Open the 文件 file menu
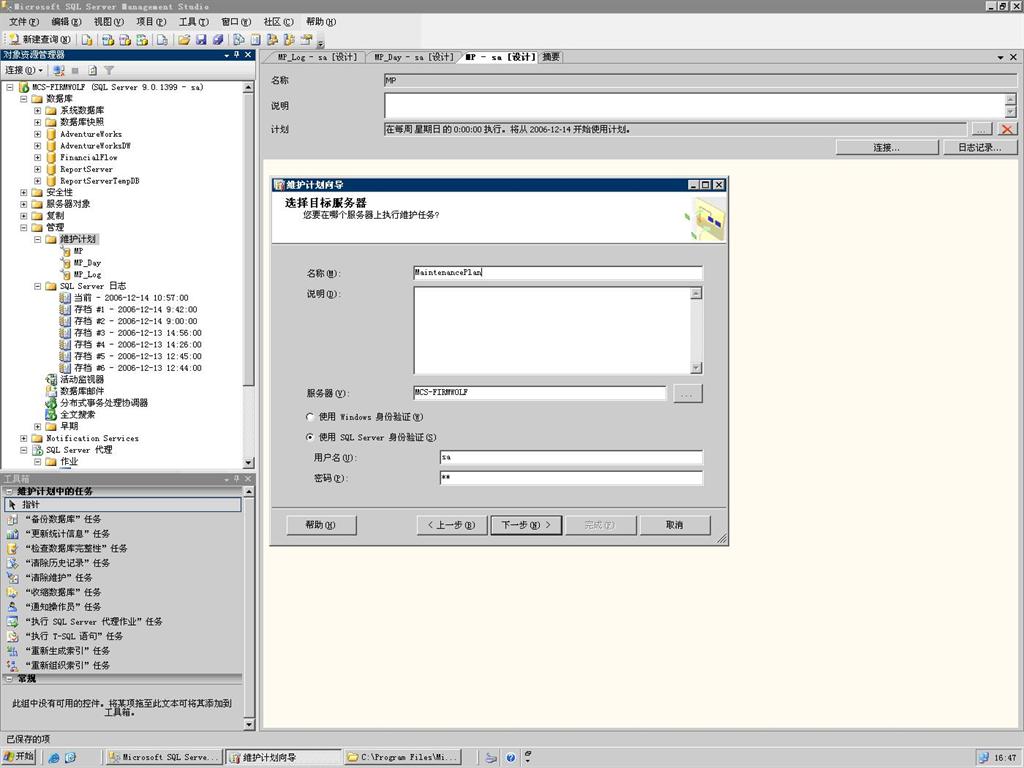 24,22
